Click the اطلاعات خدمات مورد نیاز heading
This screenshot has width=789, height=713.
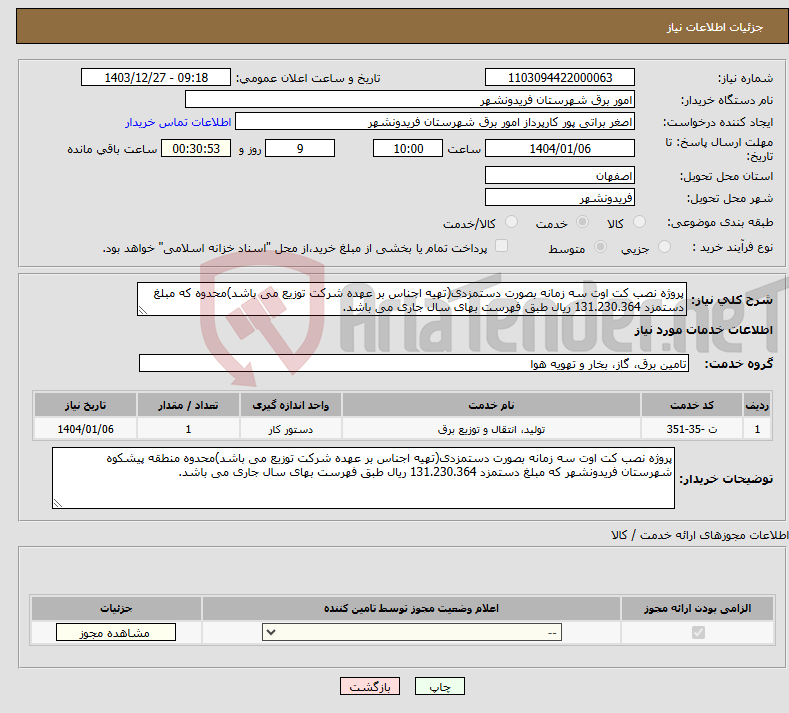[703, 330]
